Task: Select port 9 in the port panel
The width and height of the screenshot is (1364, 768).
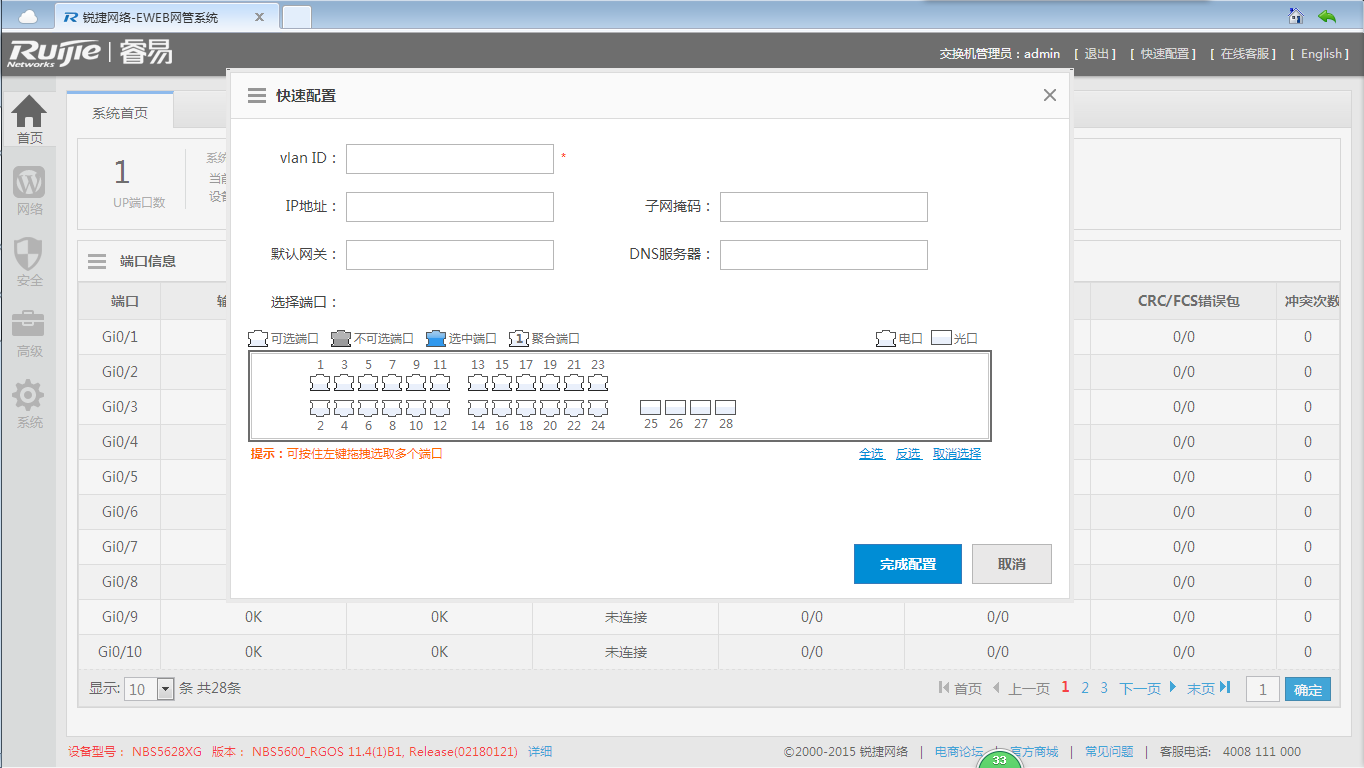Action: pos(416,383)
